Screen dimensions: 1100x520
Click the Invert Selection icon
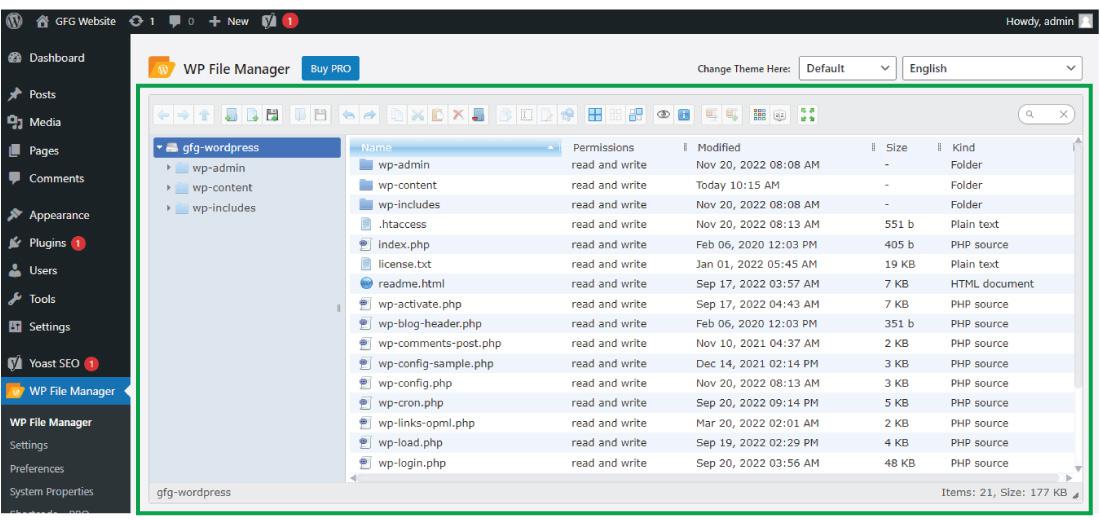tap(636, 114)
